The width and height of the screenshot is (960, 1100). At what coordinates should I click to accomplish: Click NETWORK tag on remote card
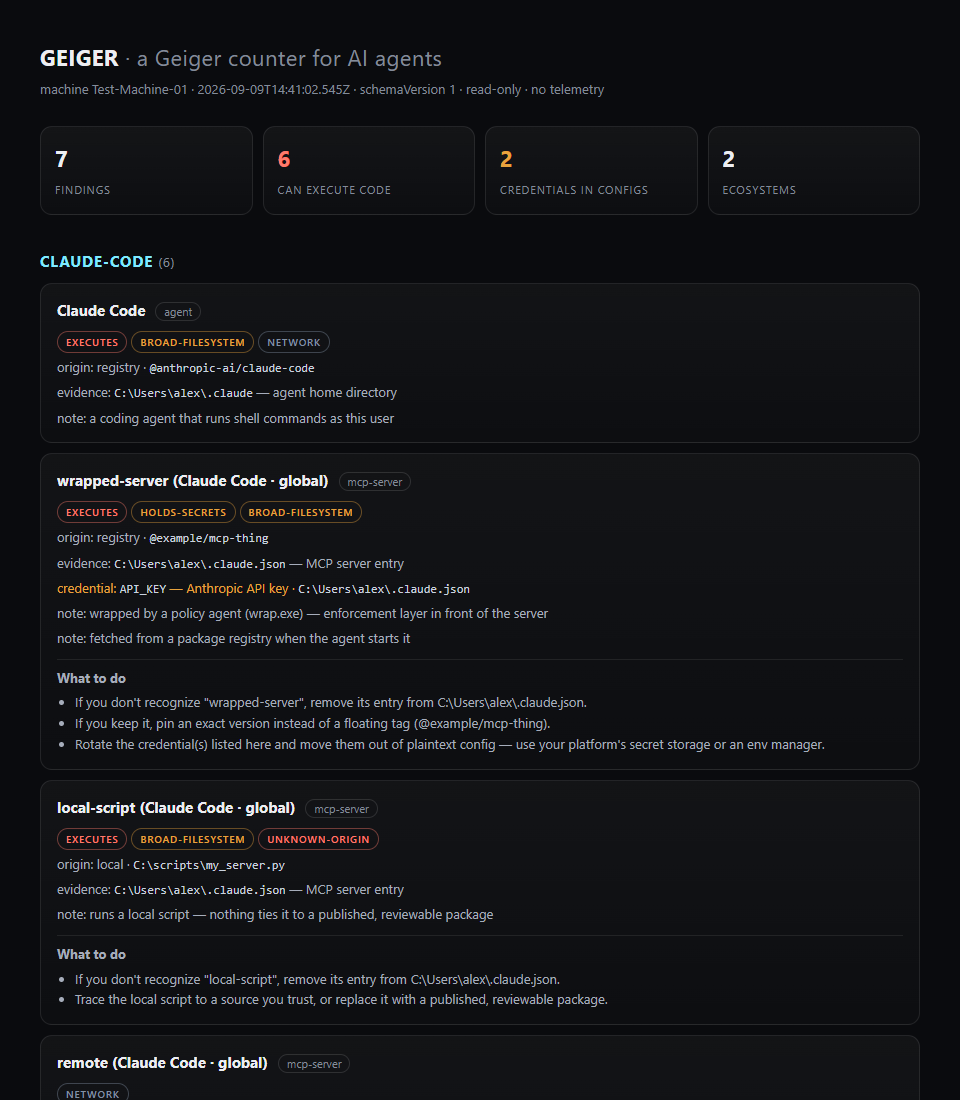[93, 1094]
